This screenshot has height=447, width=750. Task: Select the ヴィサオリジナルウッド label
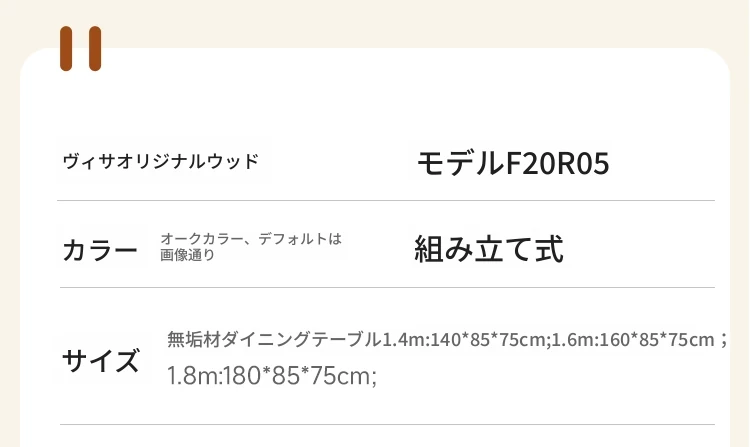(161, 161)
